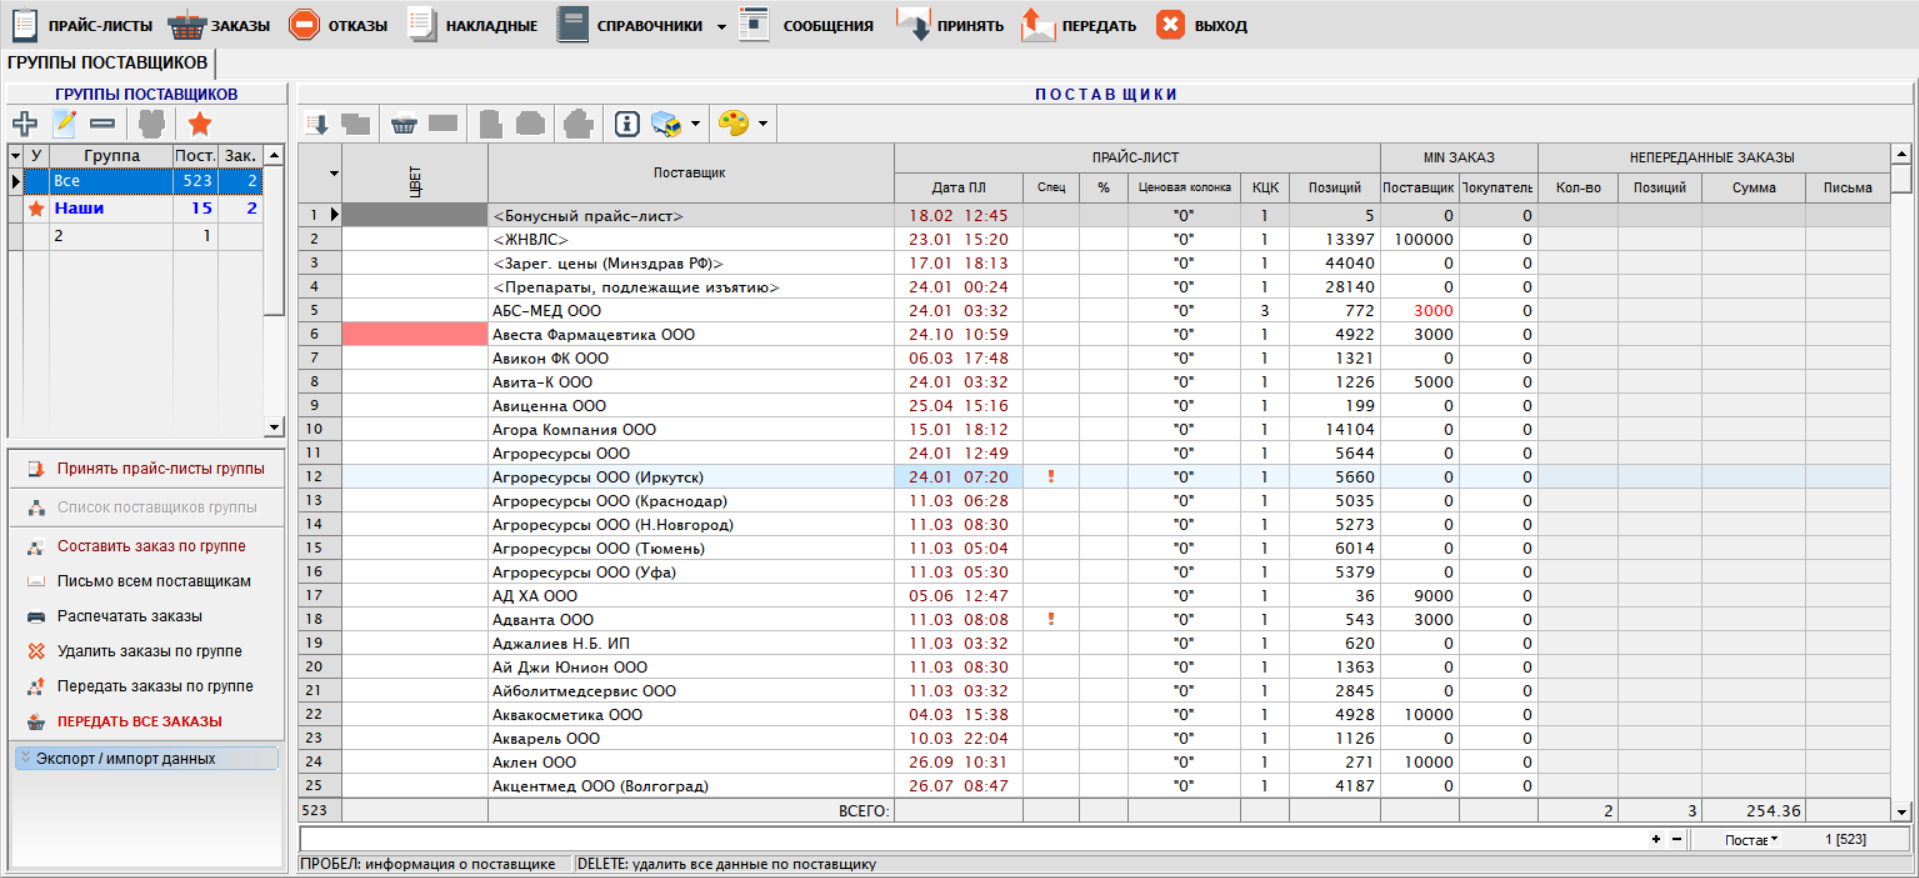Expand the СПРАВОЧНИКИ dropdown arrow
The image size is (1919, 878).
point(721,27)
